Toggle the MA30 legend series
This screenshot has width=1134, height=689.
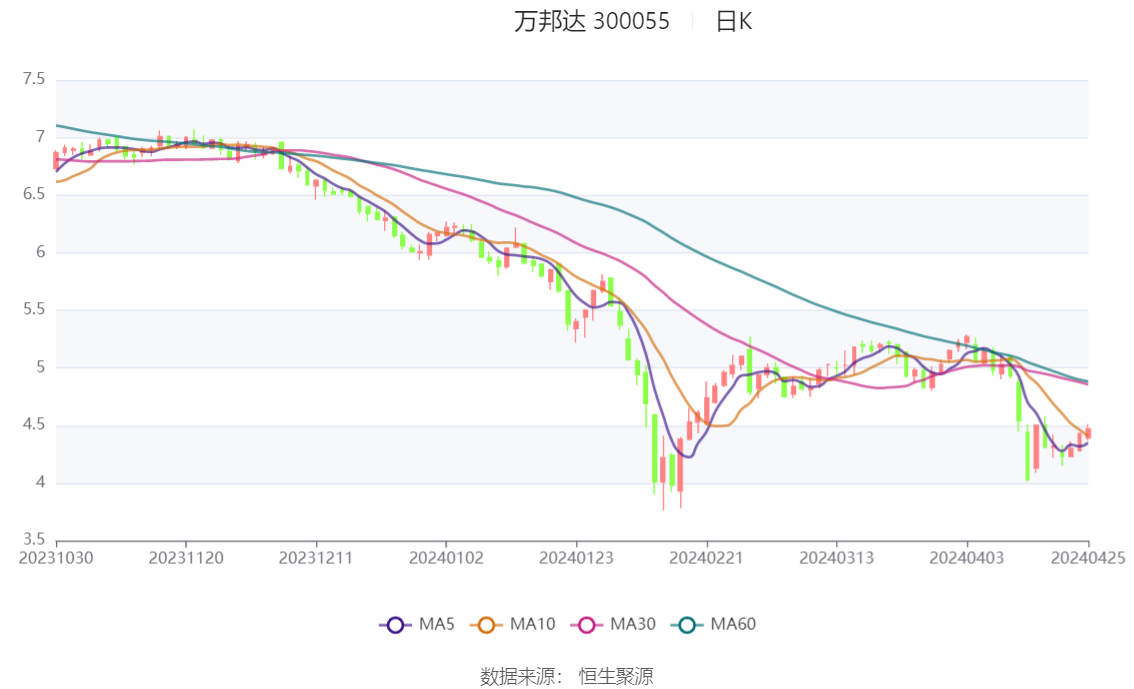tap(613, 625)
